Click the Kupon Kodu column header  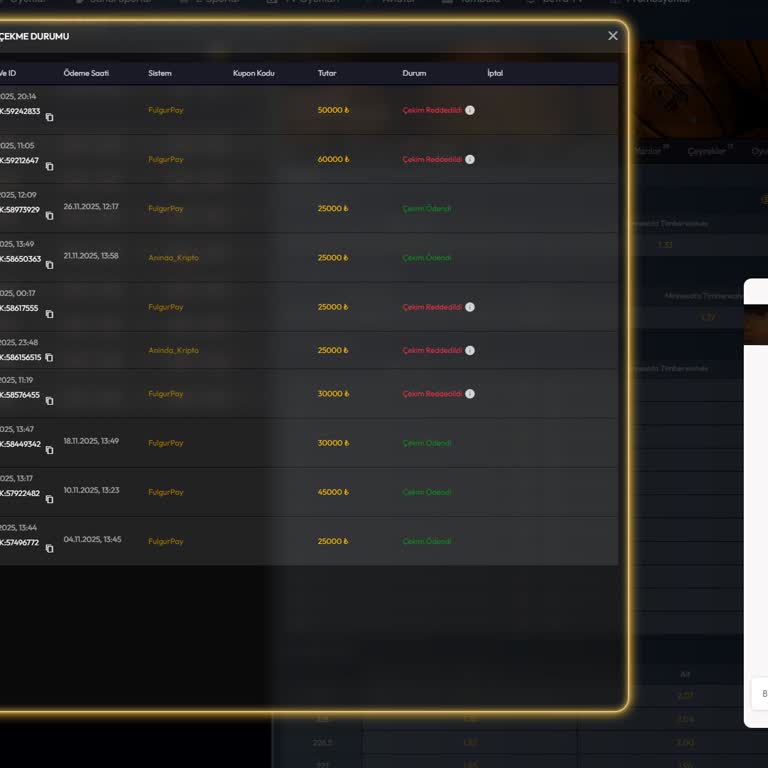(254, 73)
